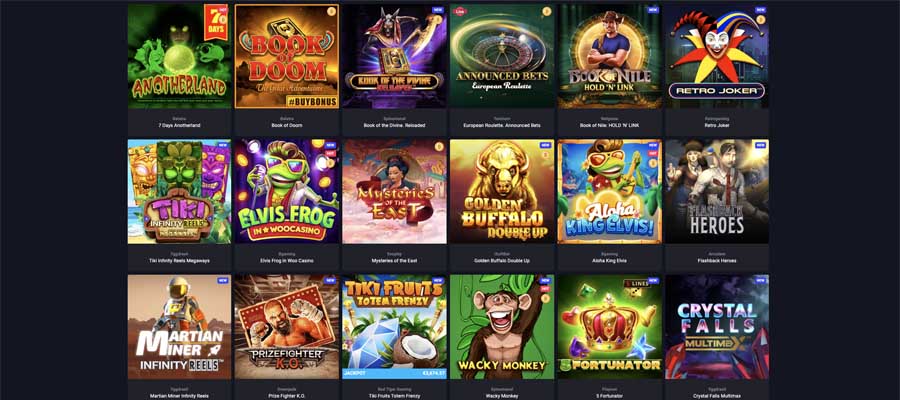Open the 5 Fortunator game thumbnail
This screenshot has height=400, width=900.
point(609,327)
